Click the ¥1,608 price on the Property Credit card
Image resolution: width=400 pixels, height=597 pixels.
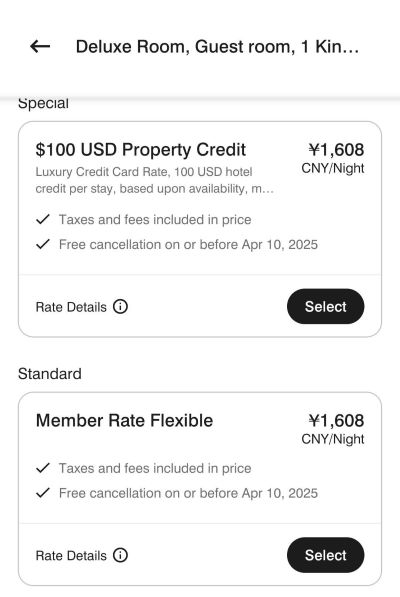tap(336, 150)
